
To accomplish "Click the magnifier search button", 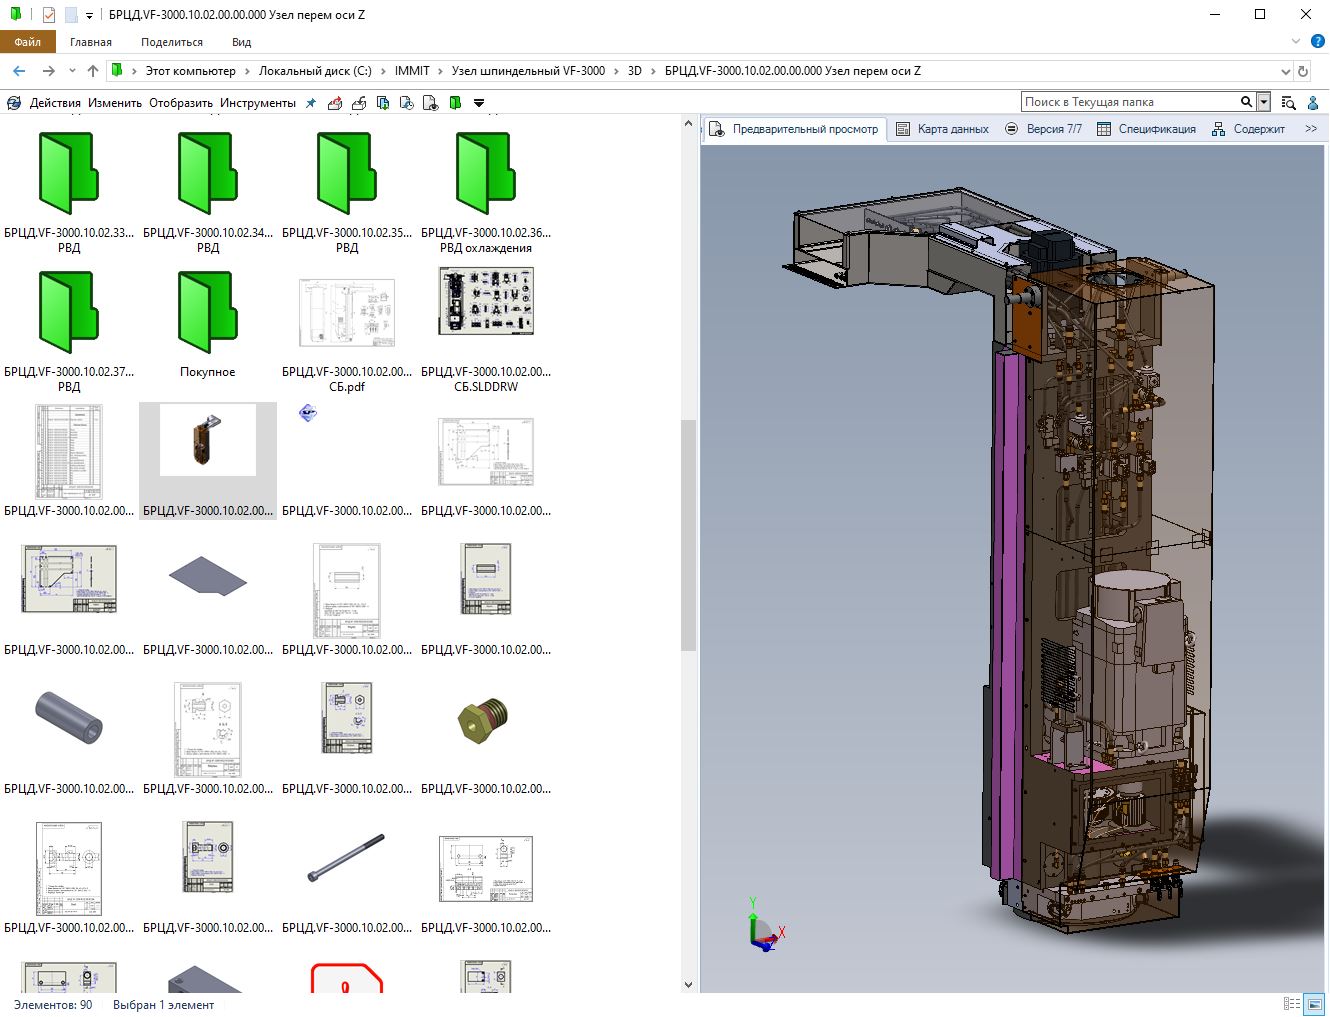I will click(1246, 101).
